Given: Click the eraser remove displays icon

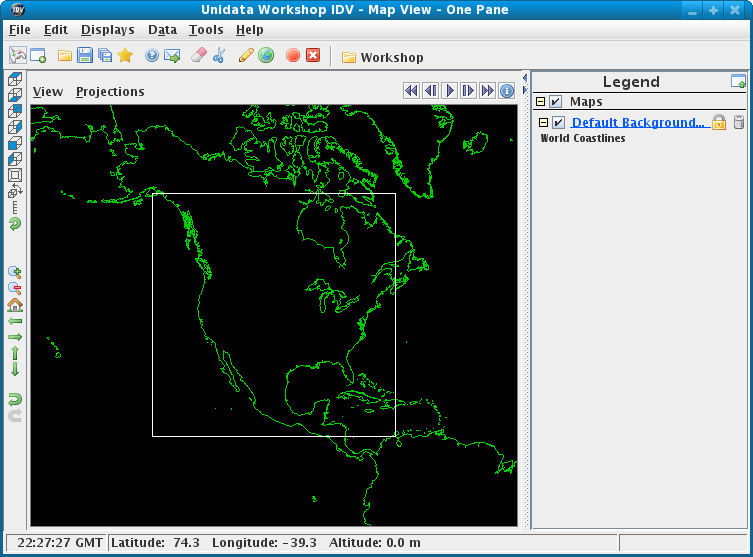Looking at the screenshot, I should 197,56.
